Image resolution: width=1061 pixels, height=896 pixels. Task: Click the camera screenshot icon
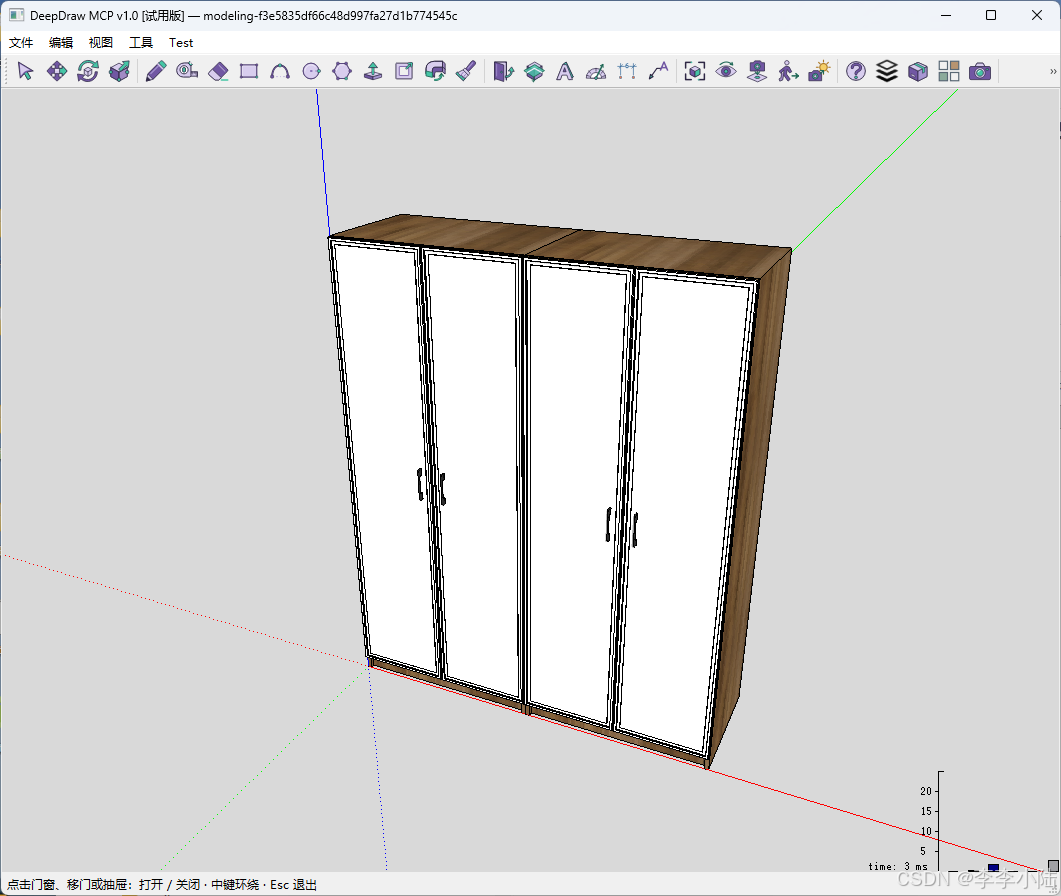[x=980, y=71]
